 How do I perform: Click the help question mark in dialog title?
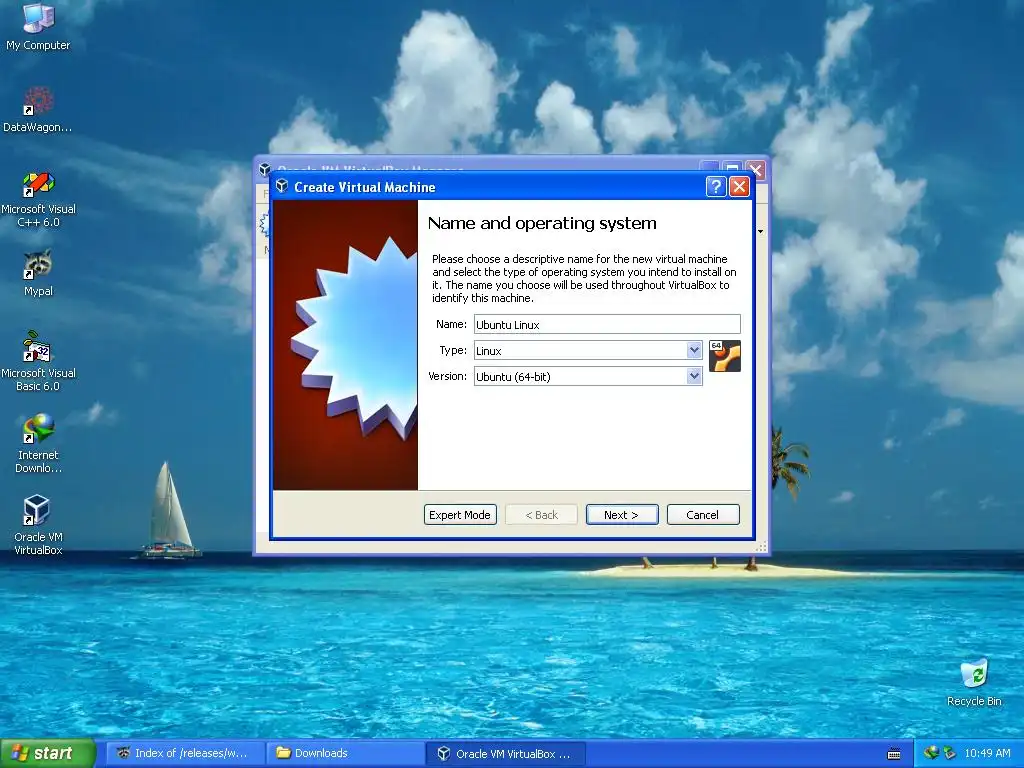[x=716, y=187]
